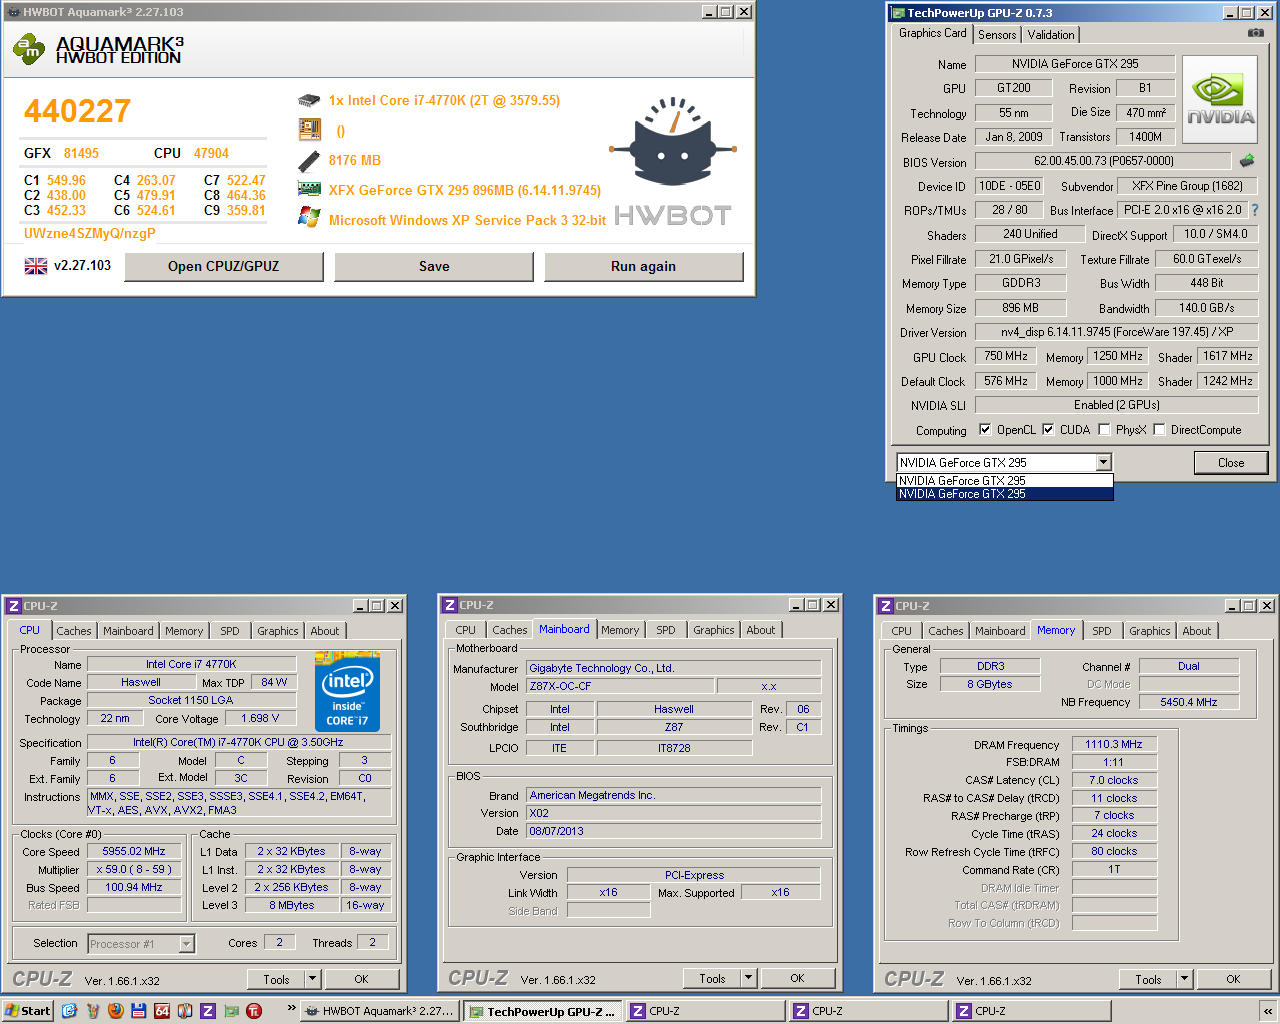Click the Core Speed value 5955.02 MHz
This screenshot has height=1024, width=1280.
tap(134, 852)
